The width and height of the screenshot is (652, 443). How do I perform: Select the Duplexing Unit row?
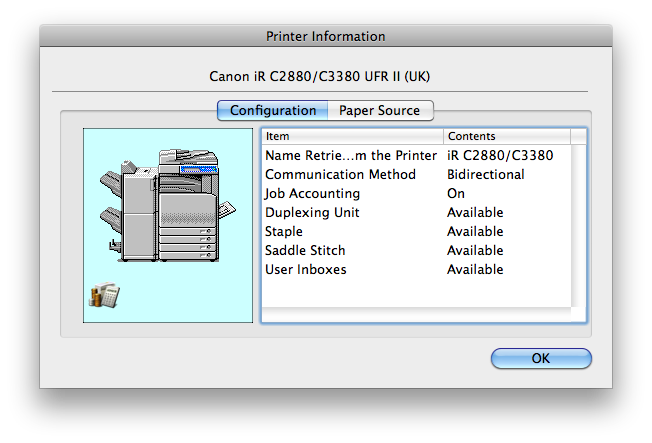pos(417,213)
